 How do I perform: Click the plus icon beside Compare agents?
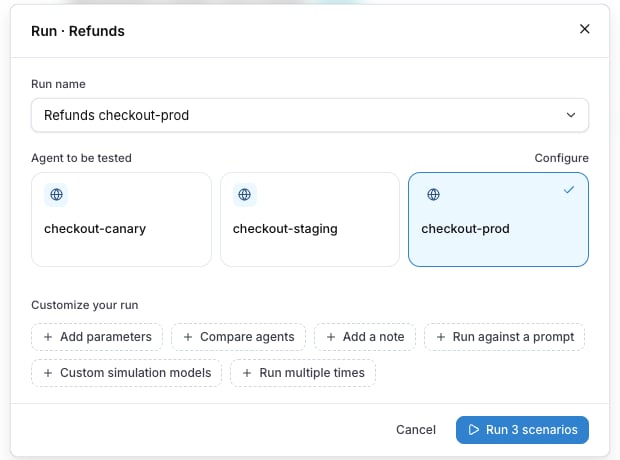(188, 337)
